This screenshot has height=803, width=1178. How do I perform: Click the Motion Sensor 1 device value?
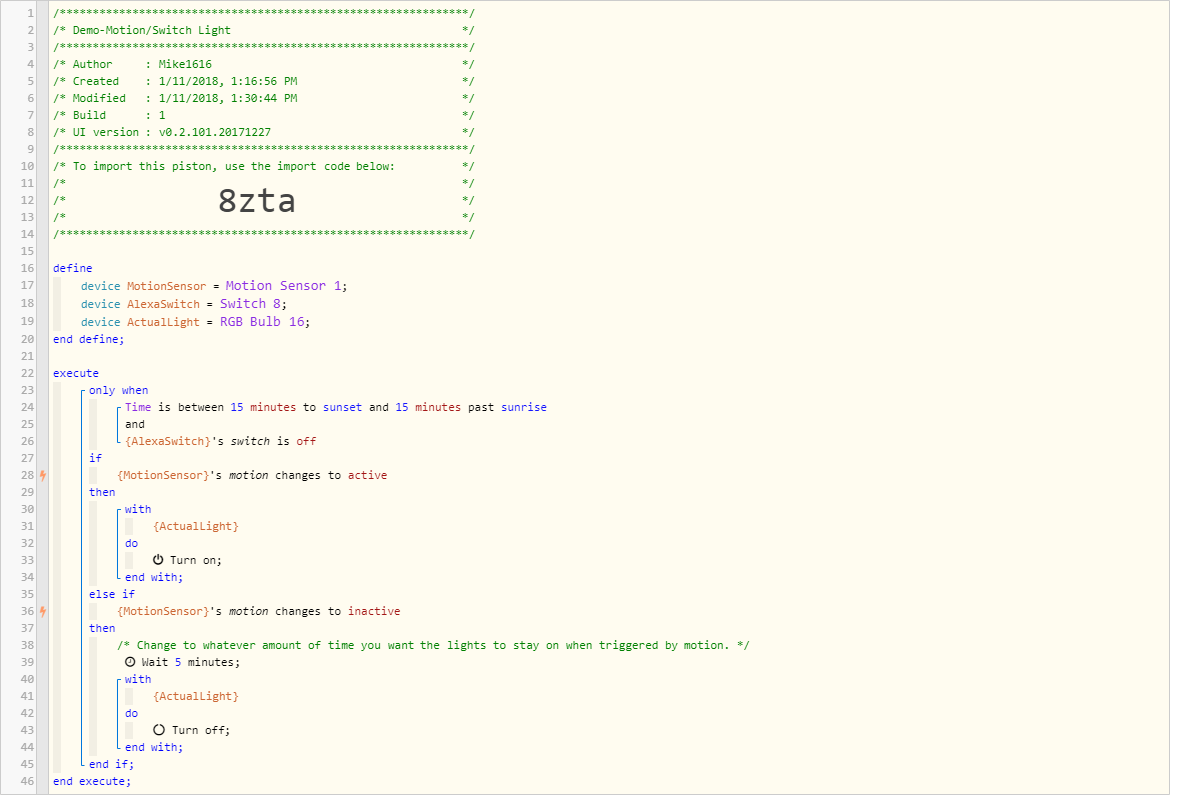[x=283, y=285]
